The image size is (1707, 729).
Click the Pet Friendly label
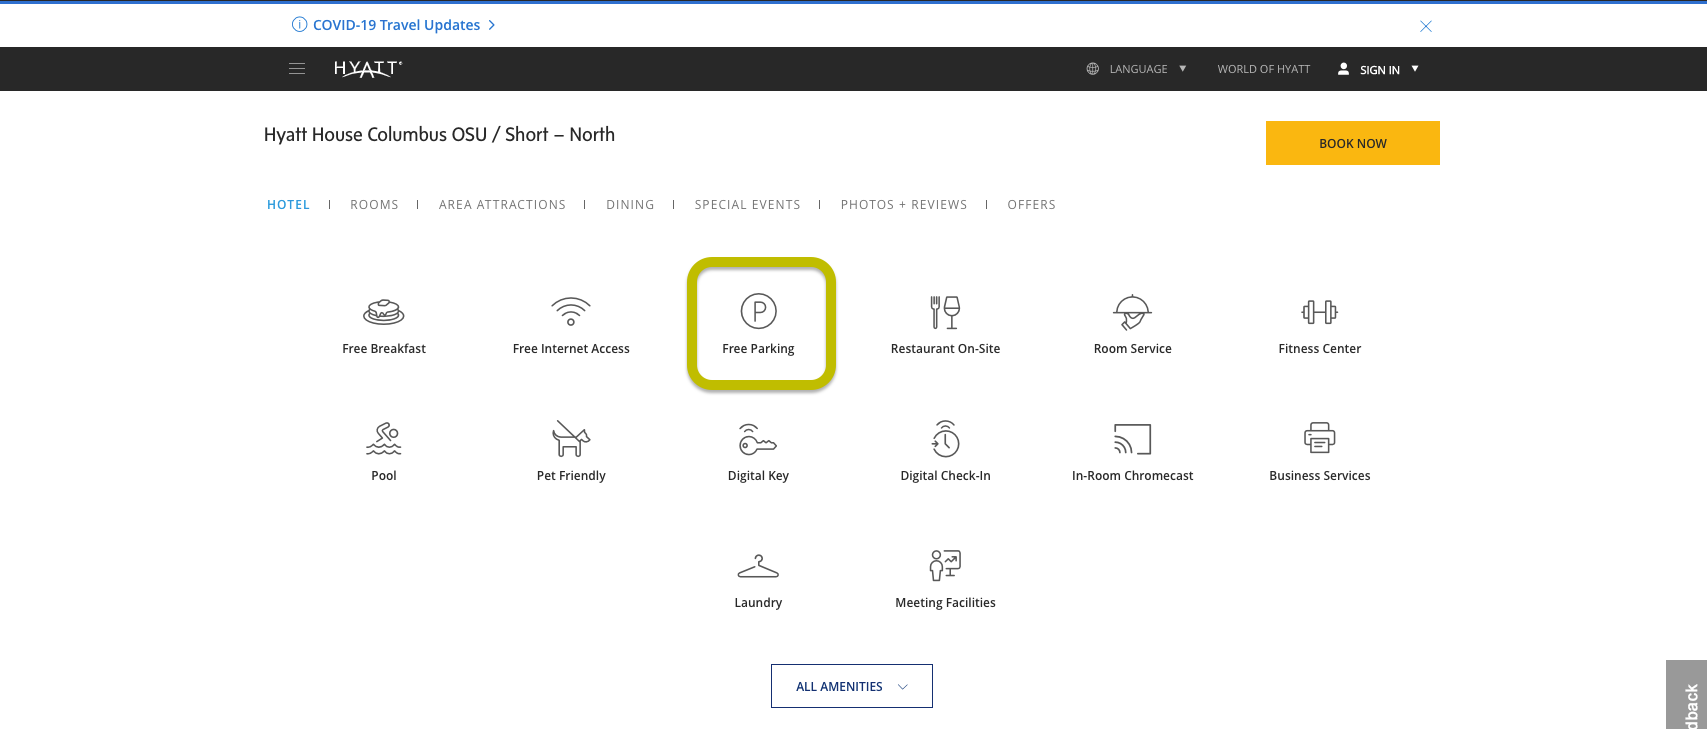click(571, 476)
